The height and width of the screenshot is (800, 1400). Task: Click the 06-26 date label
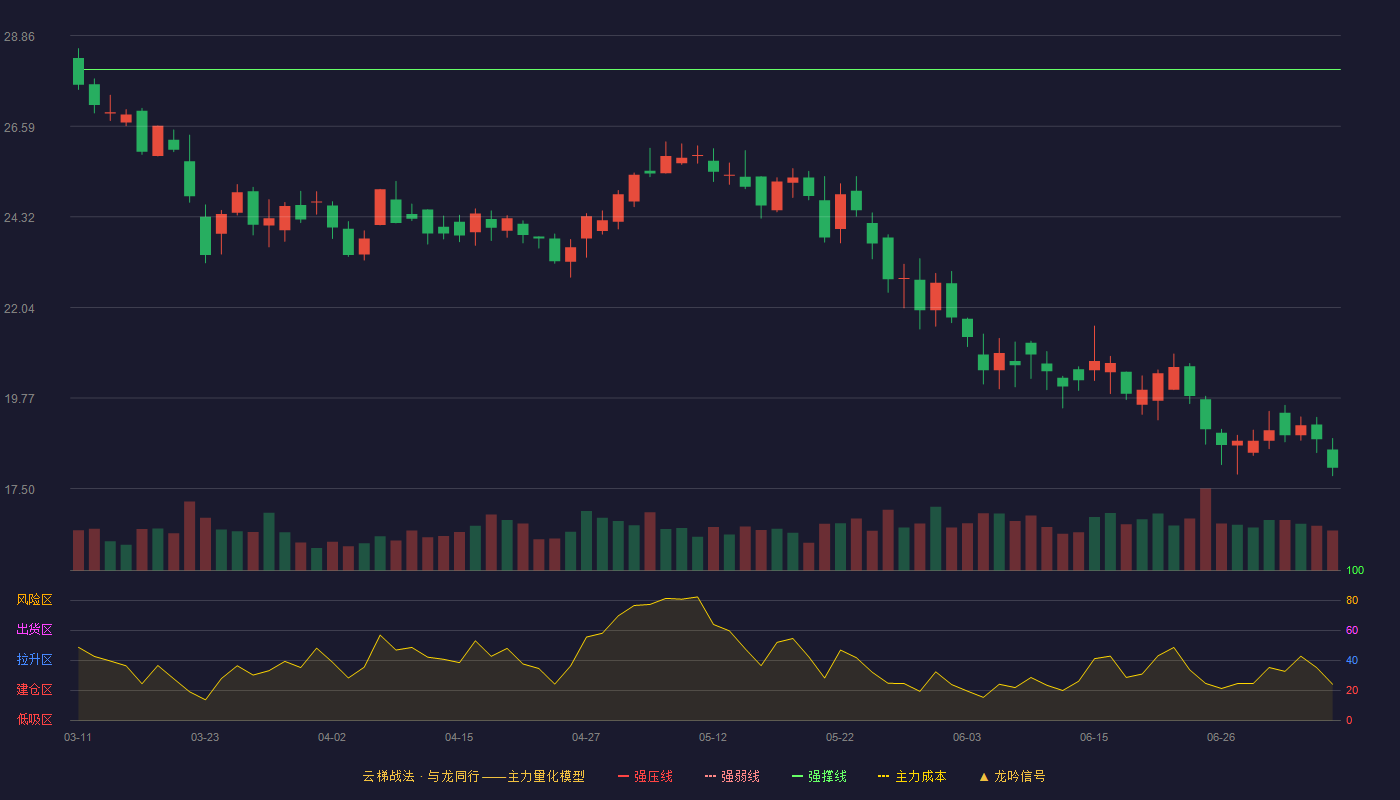click(1221, 737)
